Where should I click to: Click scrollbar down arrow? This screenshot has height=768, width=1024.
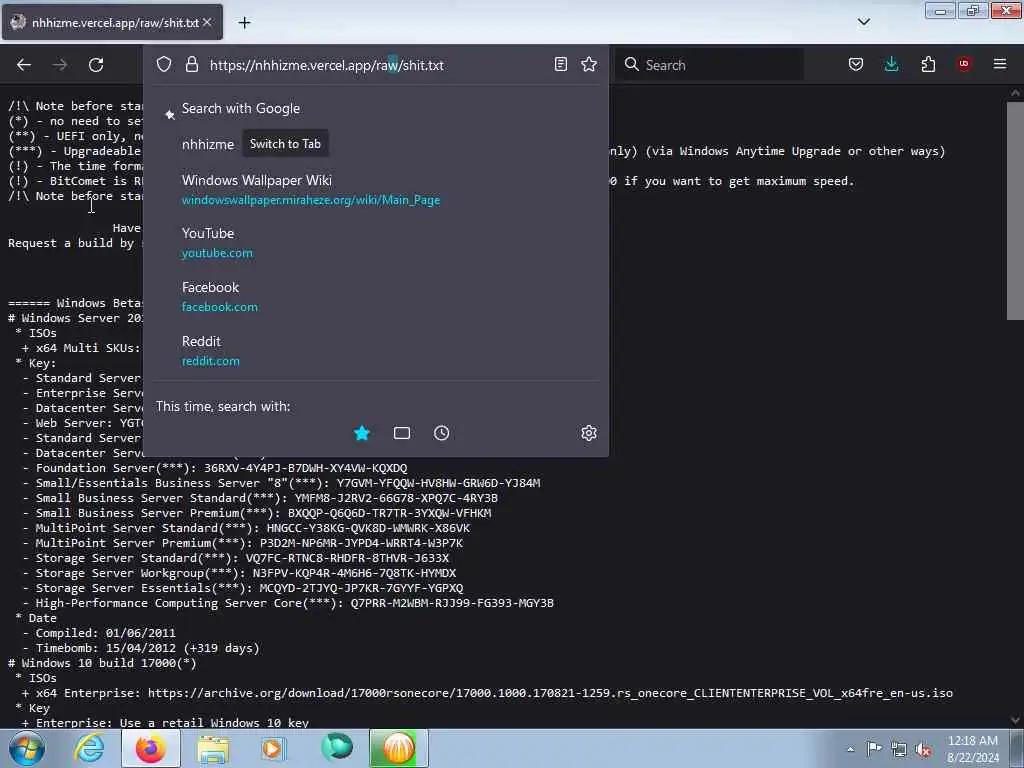click(x=1015, y=720)
